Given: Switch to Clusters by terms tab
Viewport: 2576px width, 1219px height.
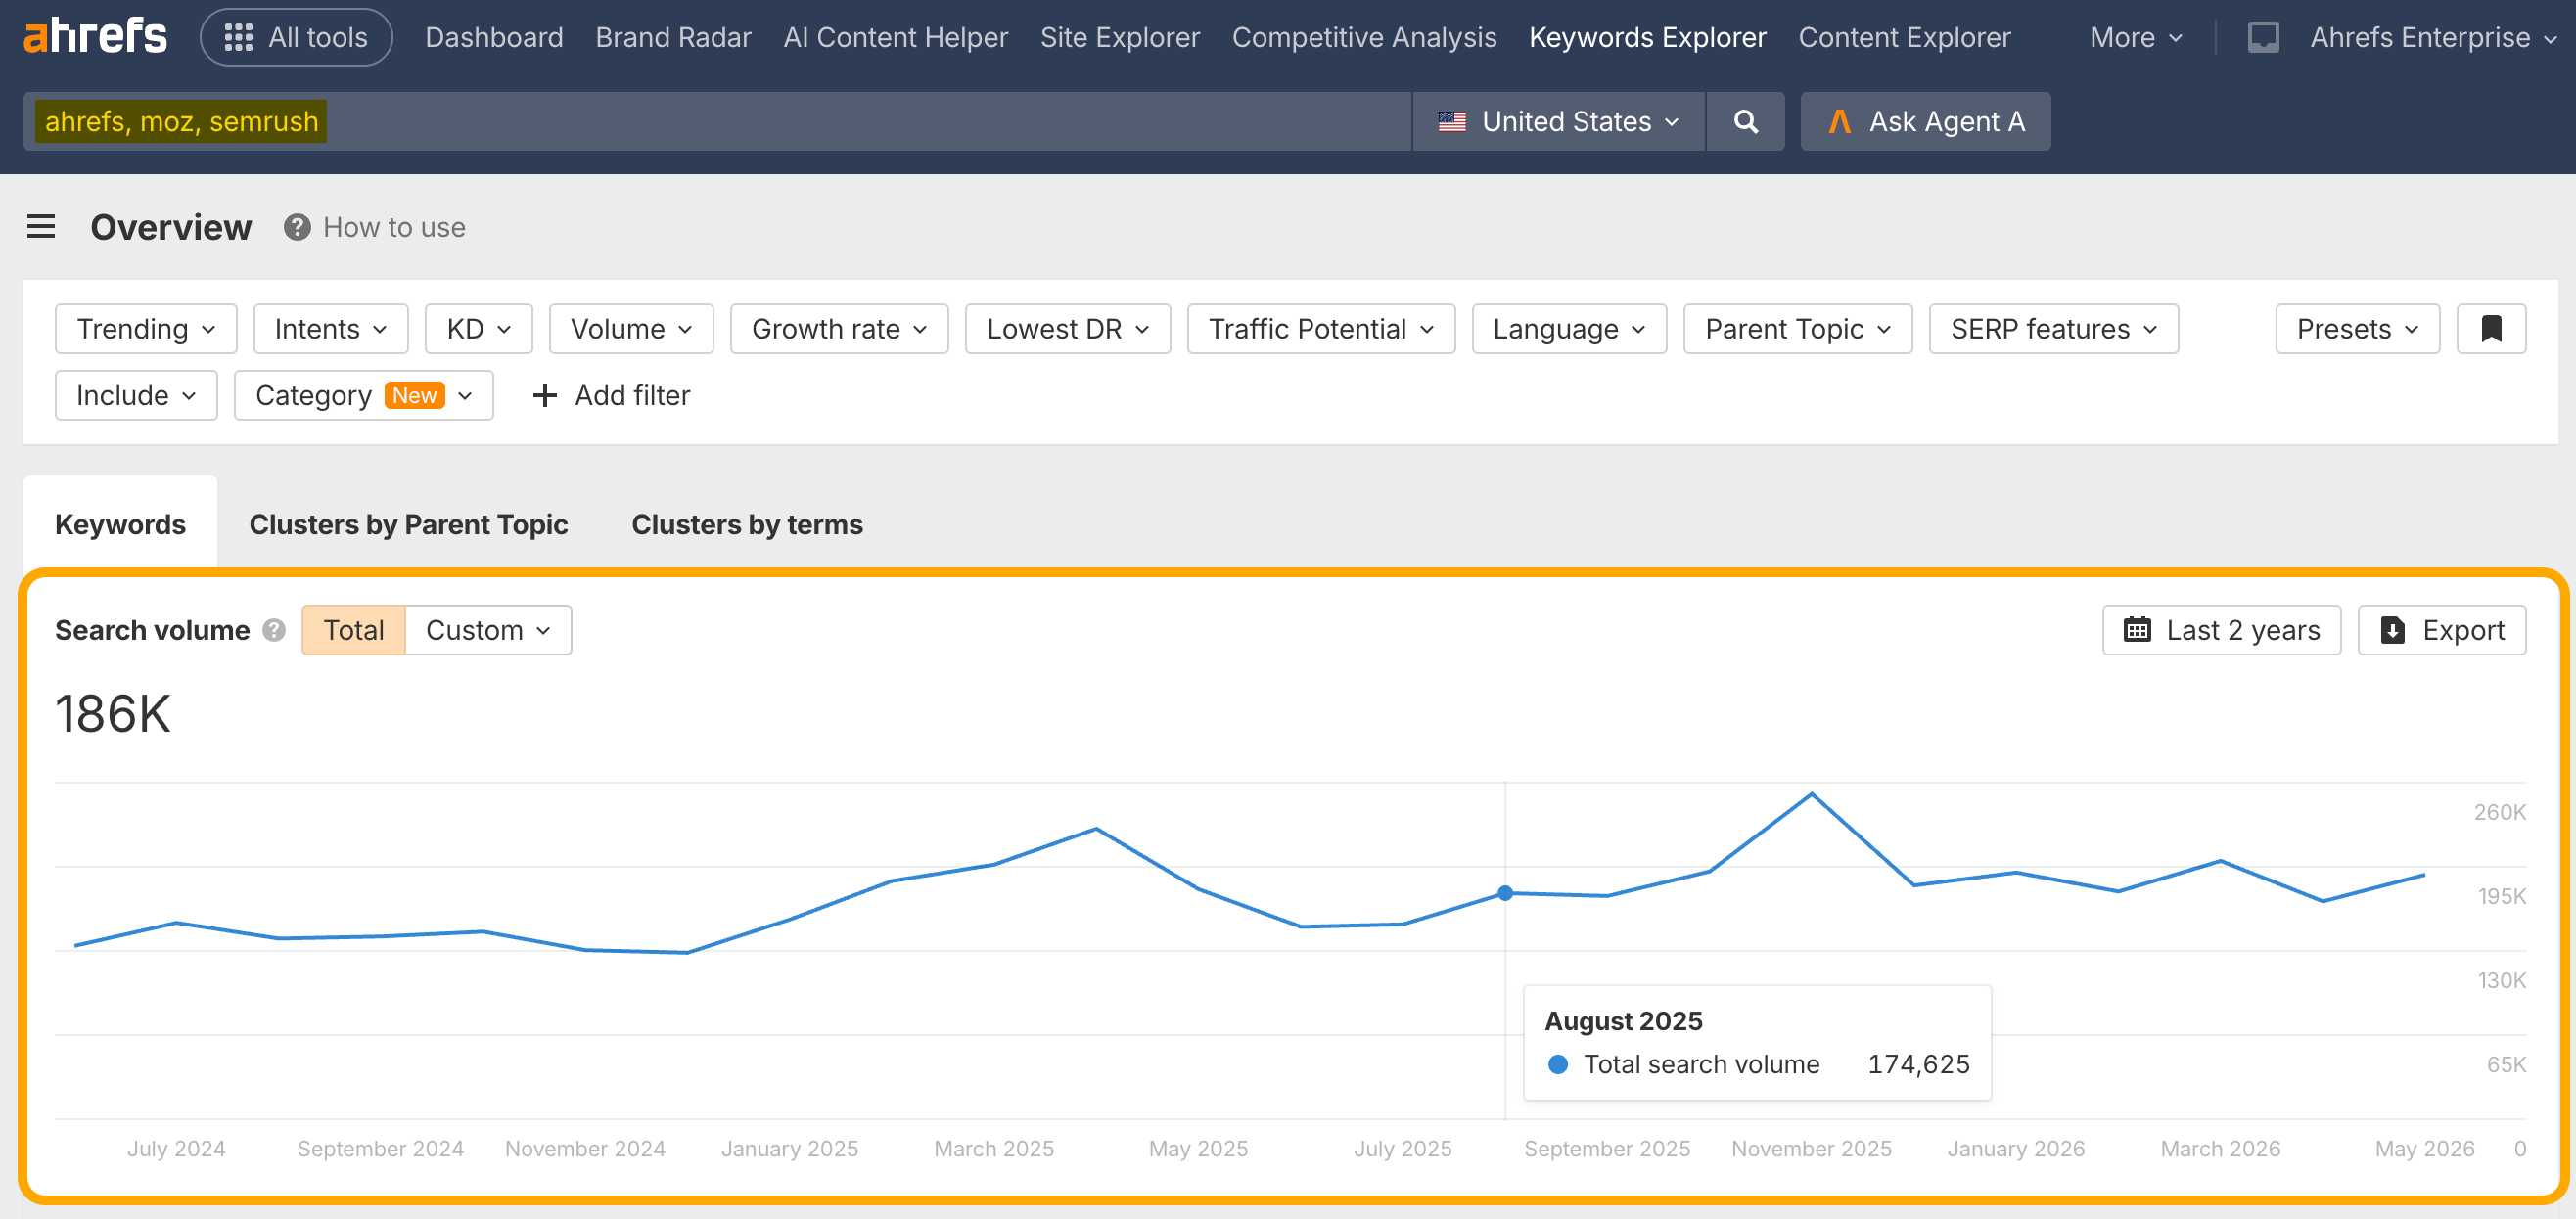Looking at the screenshot, I should pyautogui.click(x=747, y=524).
